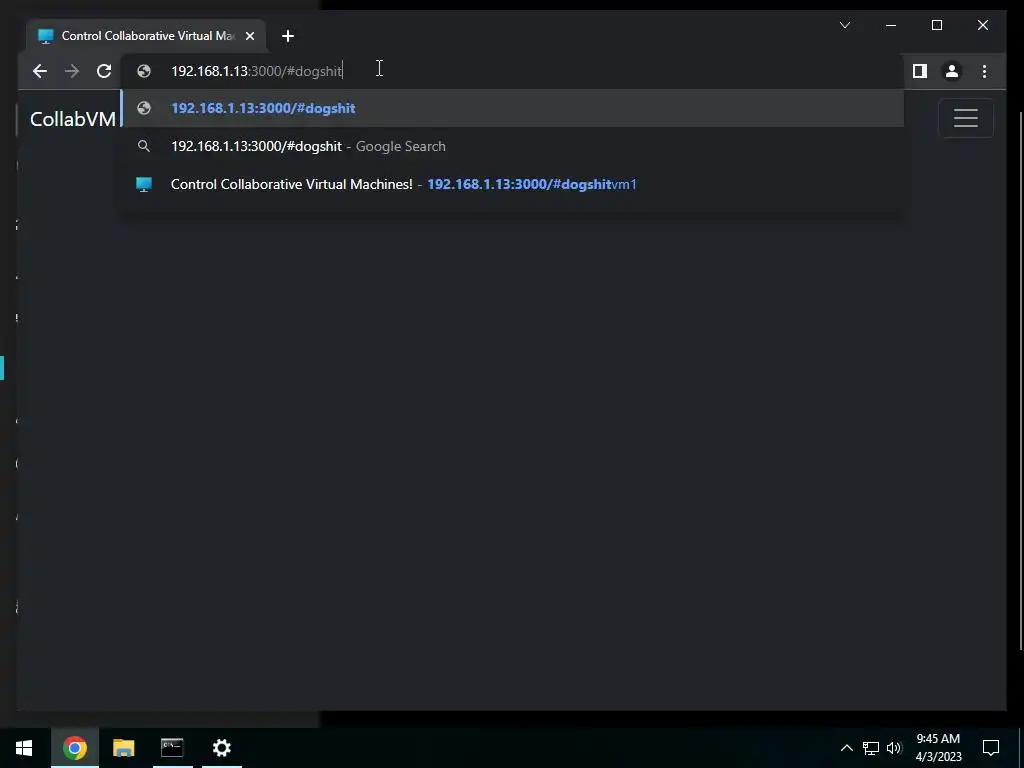Click the Chrome icon in the taskbar

coord(75,748)
